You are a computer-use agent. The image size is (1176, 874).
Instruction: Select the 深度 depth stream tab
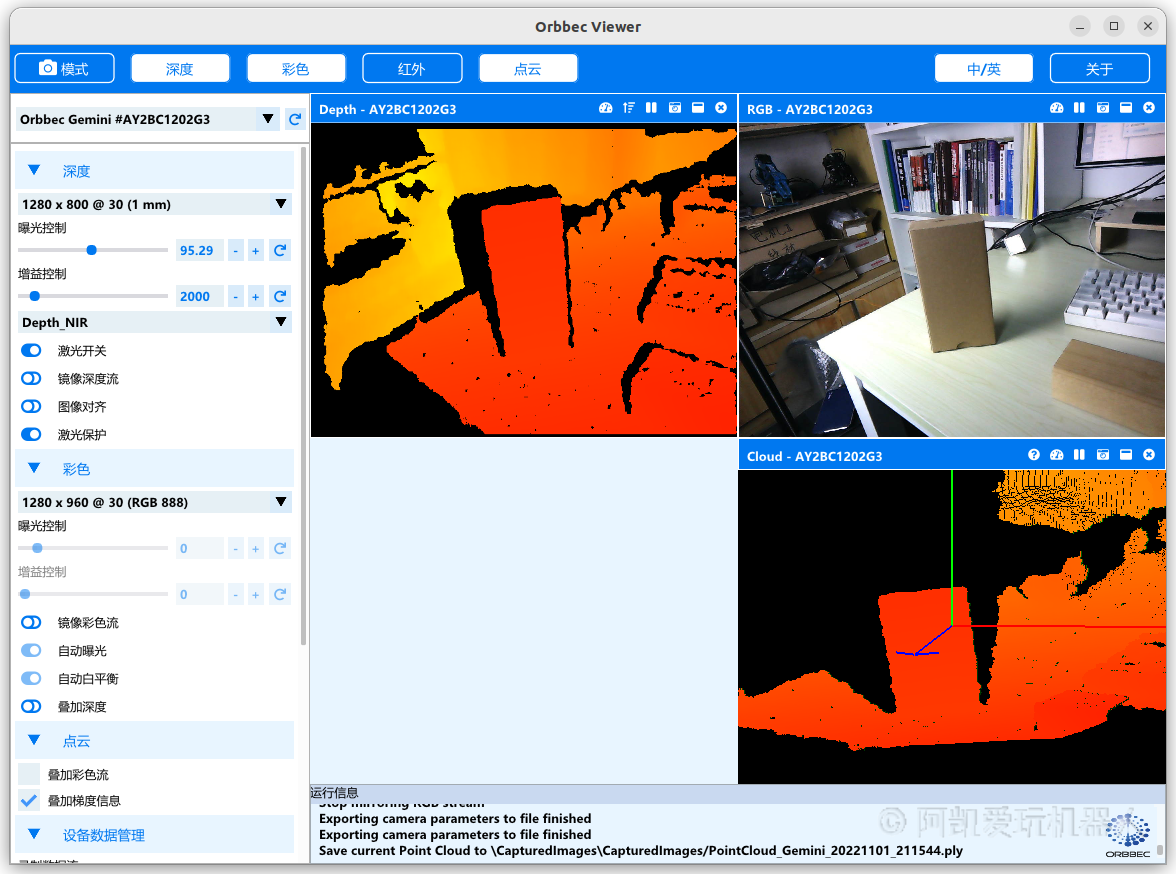point(180,68)
